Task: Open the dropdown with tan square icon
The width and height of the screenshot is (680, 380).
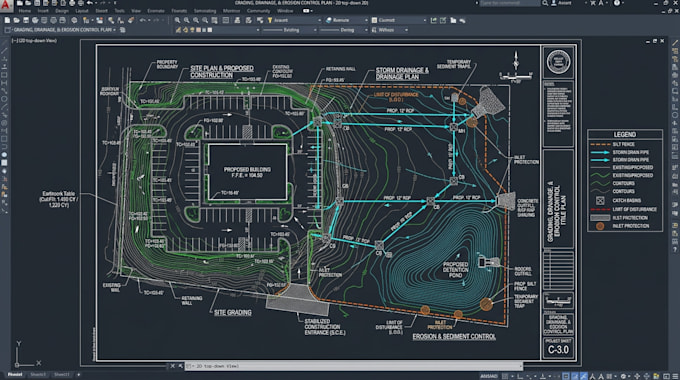Action: tap(399, 20)
